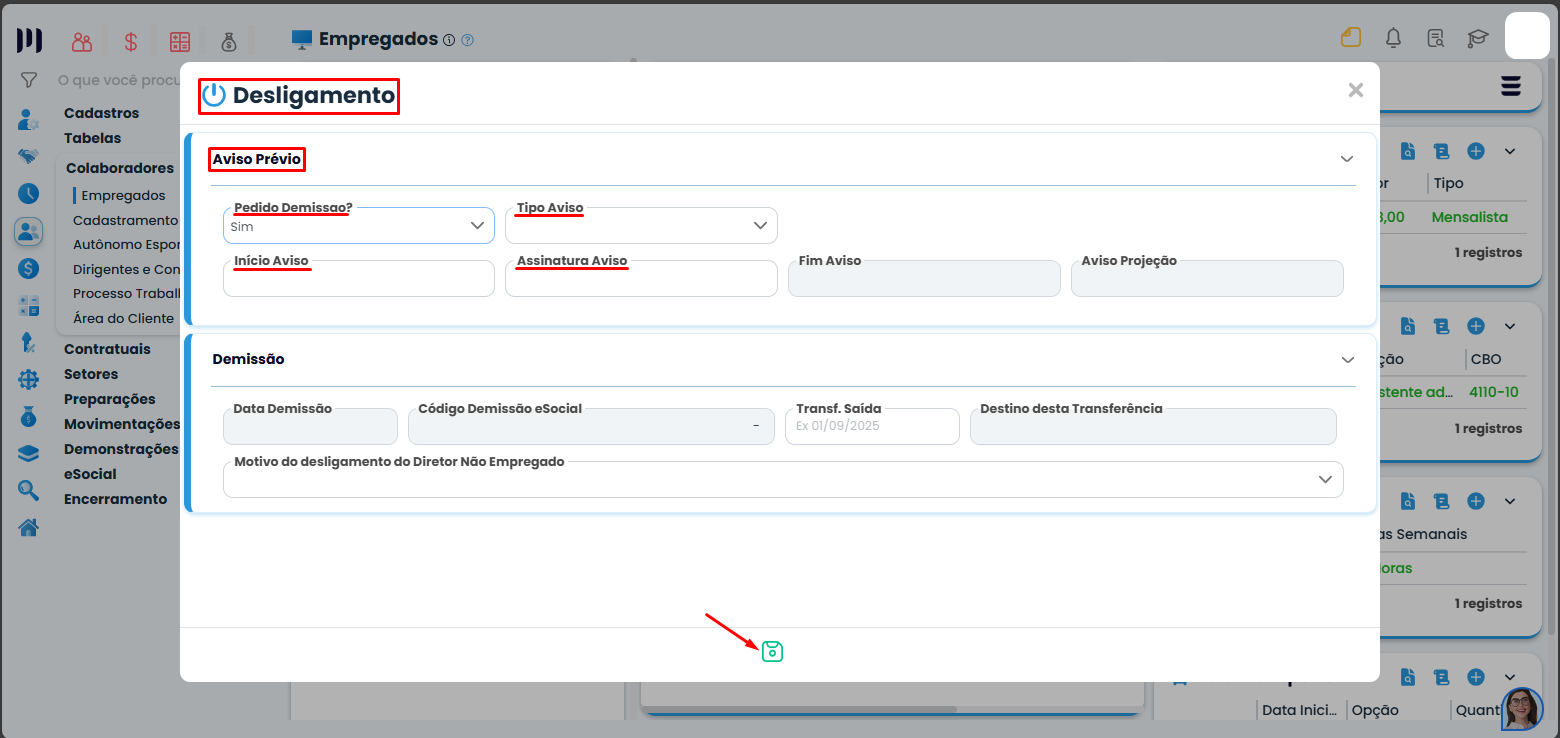Click the assistant avatar in the bottom corner
1560x738 pixels.
(x=1521, y=709)
